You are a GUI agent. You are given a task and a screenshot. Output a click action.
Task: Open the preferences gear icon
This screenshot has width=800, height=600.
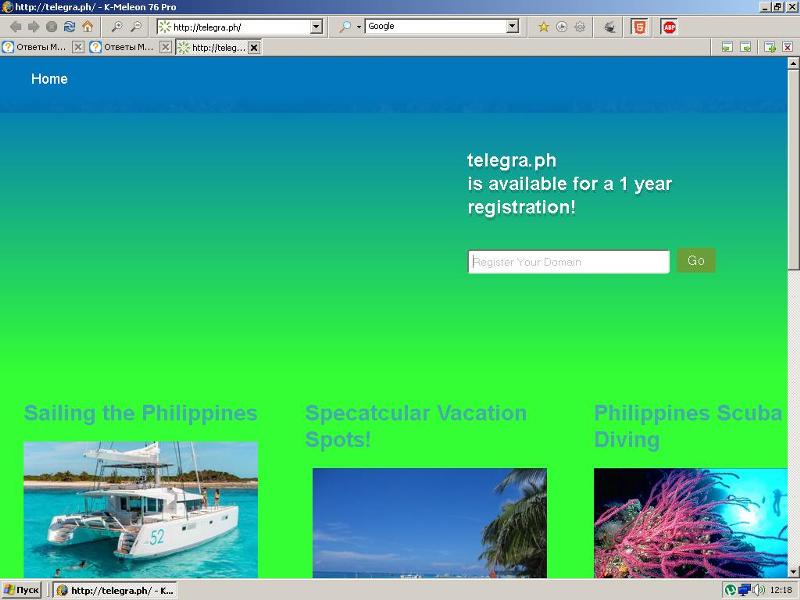pyautogui.click(x=580, y=27)
